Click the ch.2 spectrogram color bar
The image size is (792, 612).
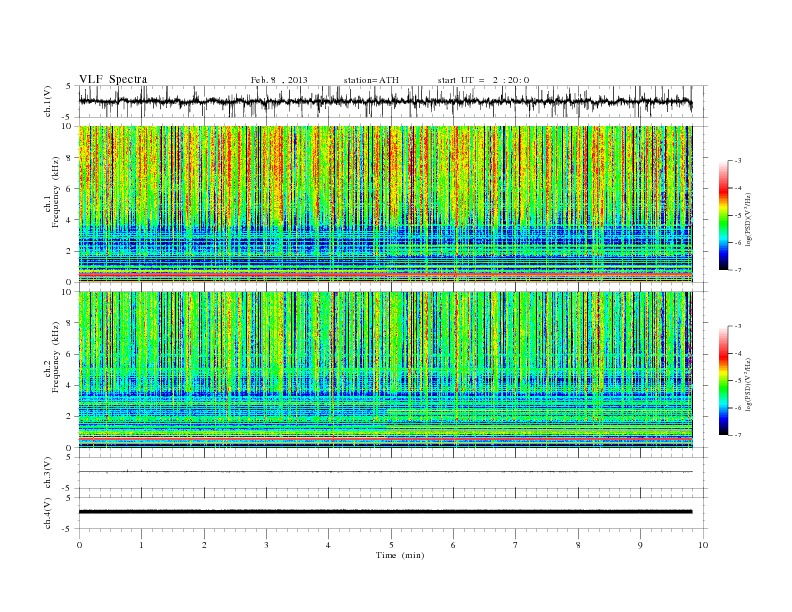tap(723, 381)
